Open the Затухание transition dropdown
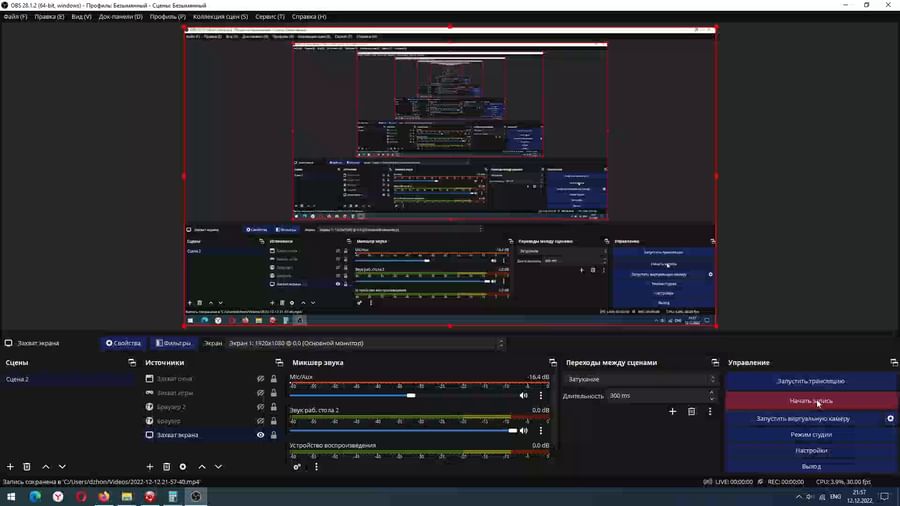The image size is (900, 506). (x=641, y=379)
